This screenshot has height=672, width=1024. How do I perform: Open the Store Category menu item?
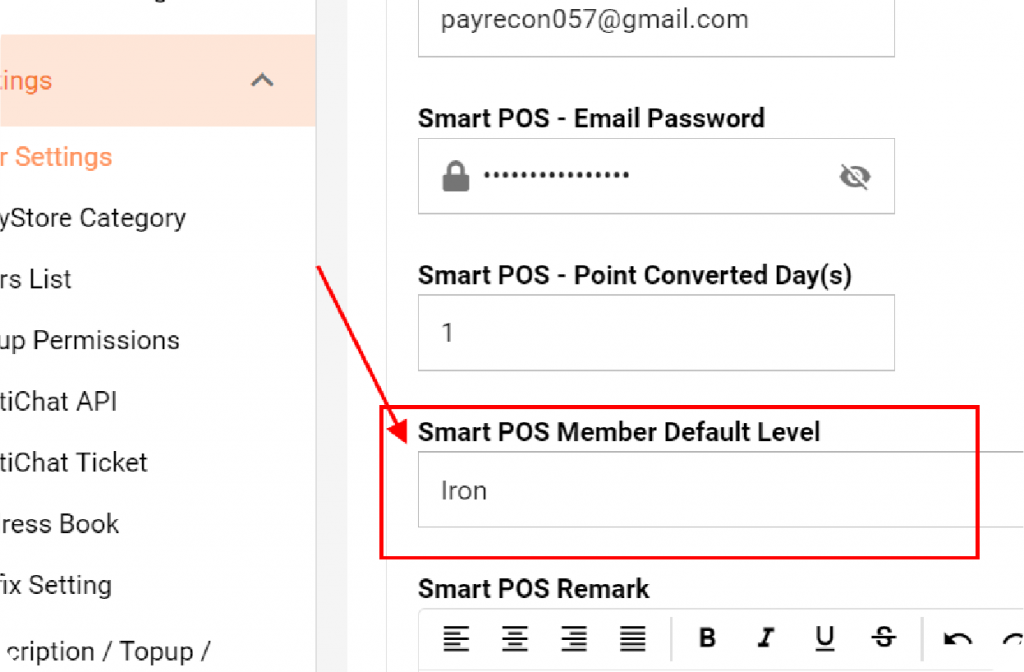pos(93,218)
